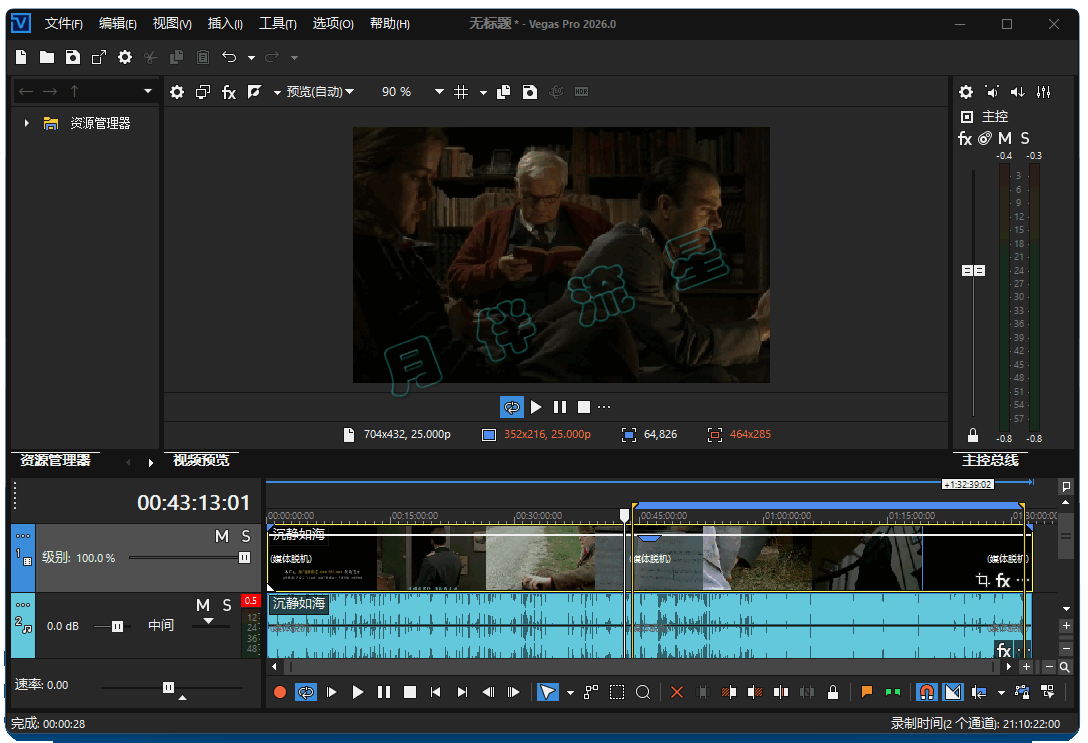Stop playback in the timeline transport bar
The height and width of the screenshot is (743, 1088).
[410, 692]
